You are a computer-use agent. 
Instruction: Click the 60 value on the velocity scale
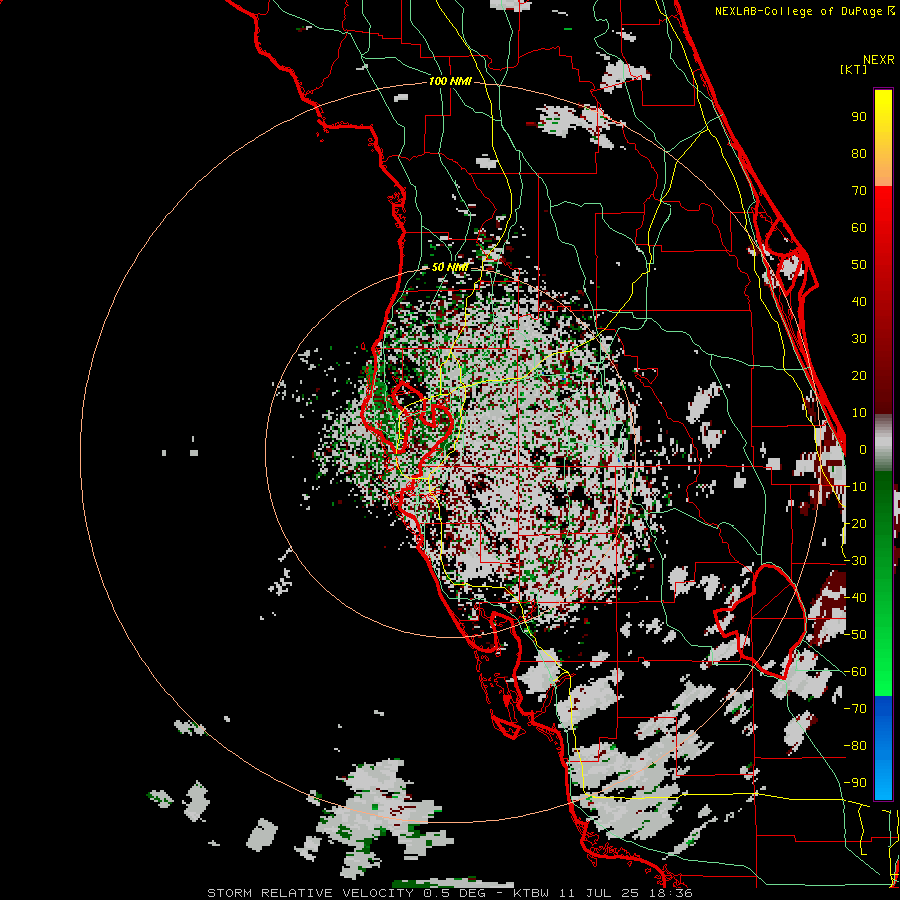point(859,228)
